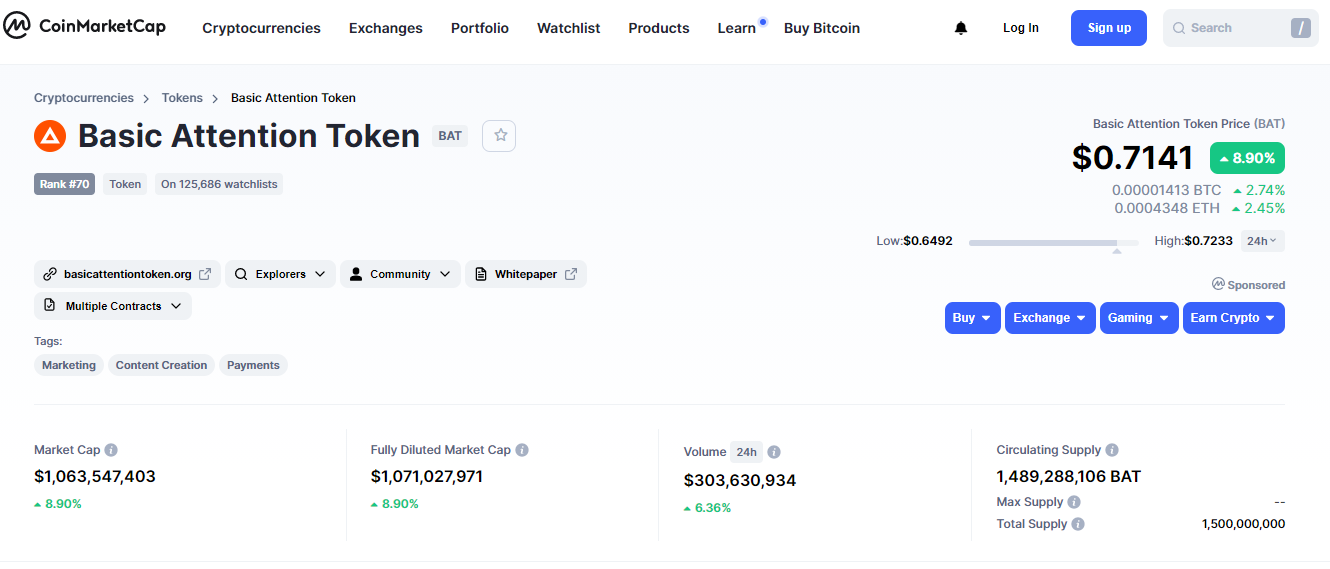Image resolution: width=1330 pixels, height=569 pixels.
Task: Open the Products nav menu
Action: coord(658,28)
